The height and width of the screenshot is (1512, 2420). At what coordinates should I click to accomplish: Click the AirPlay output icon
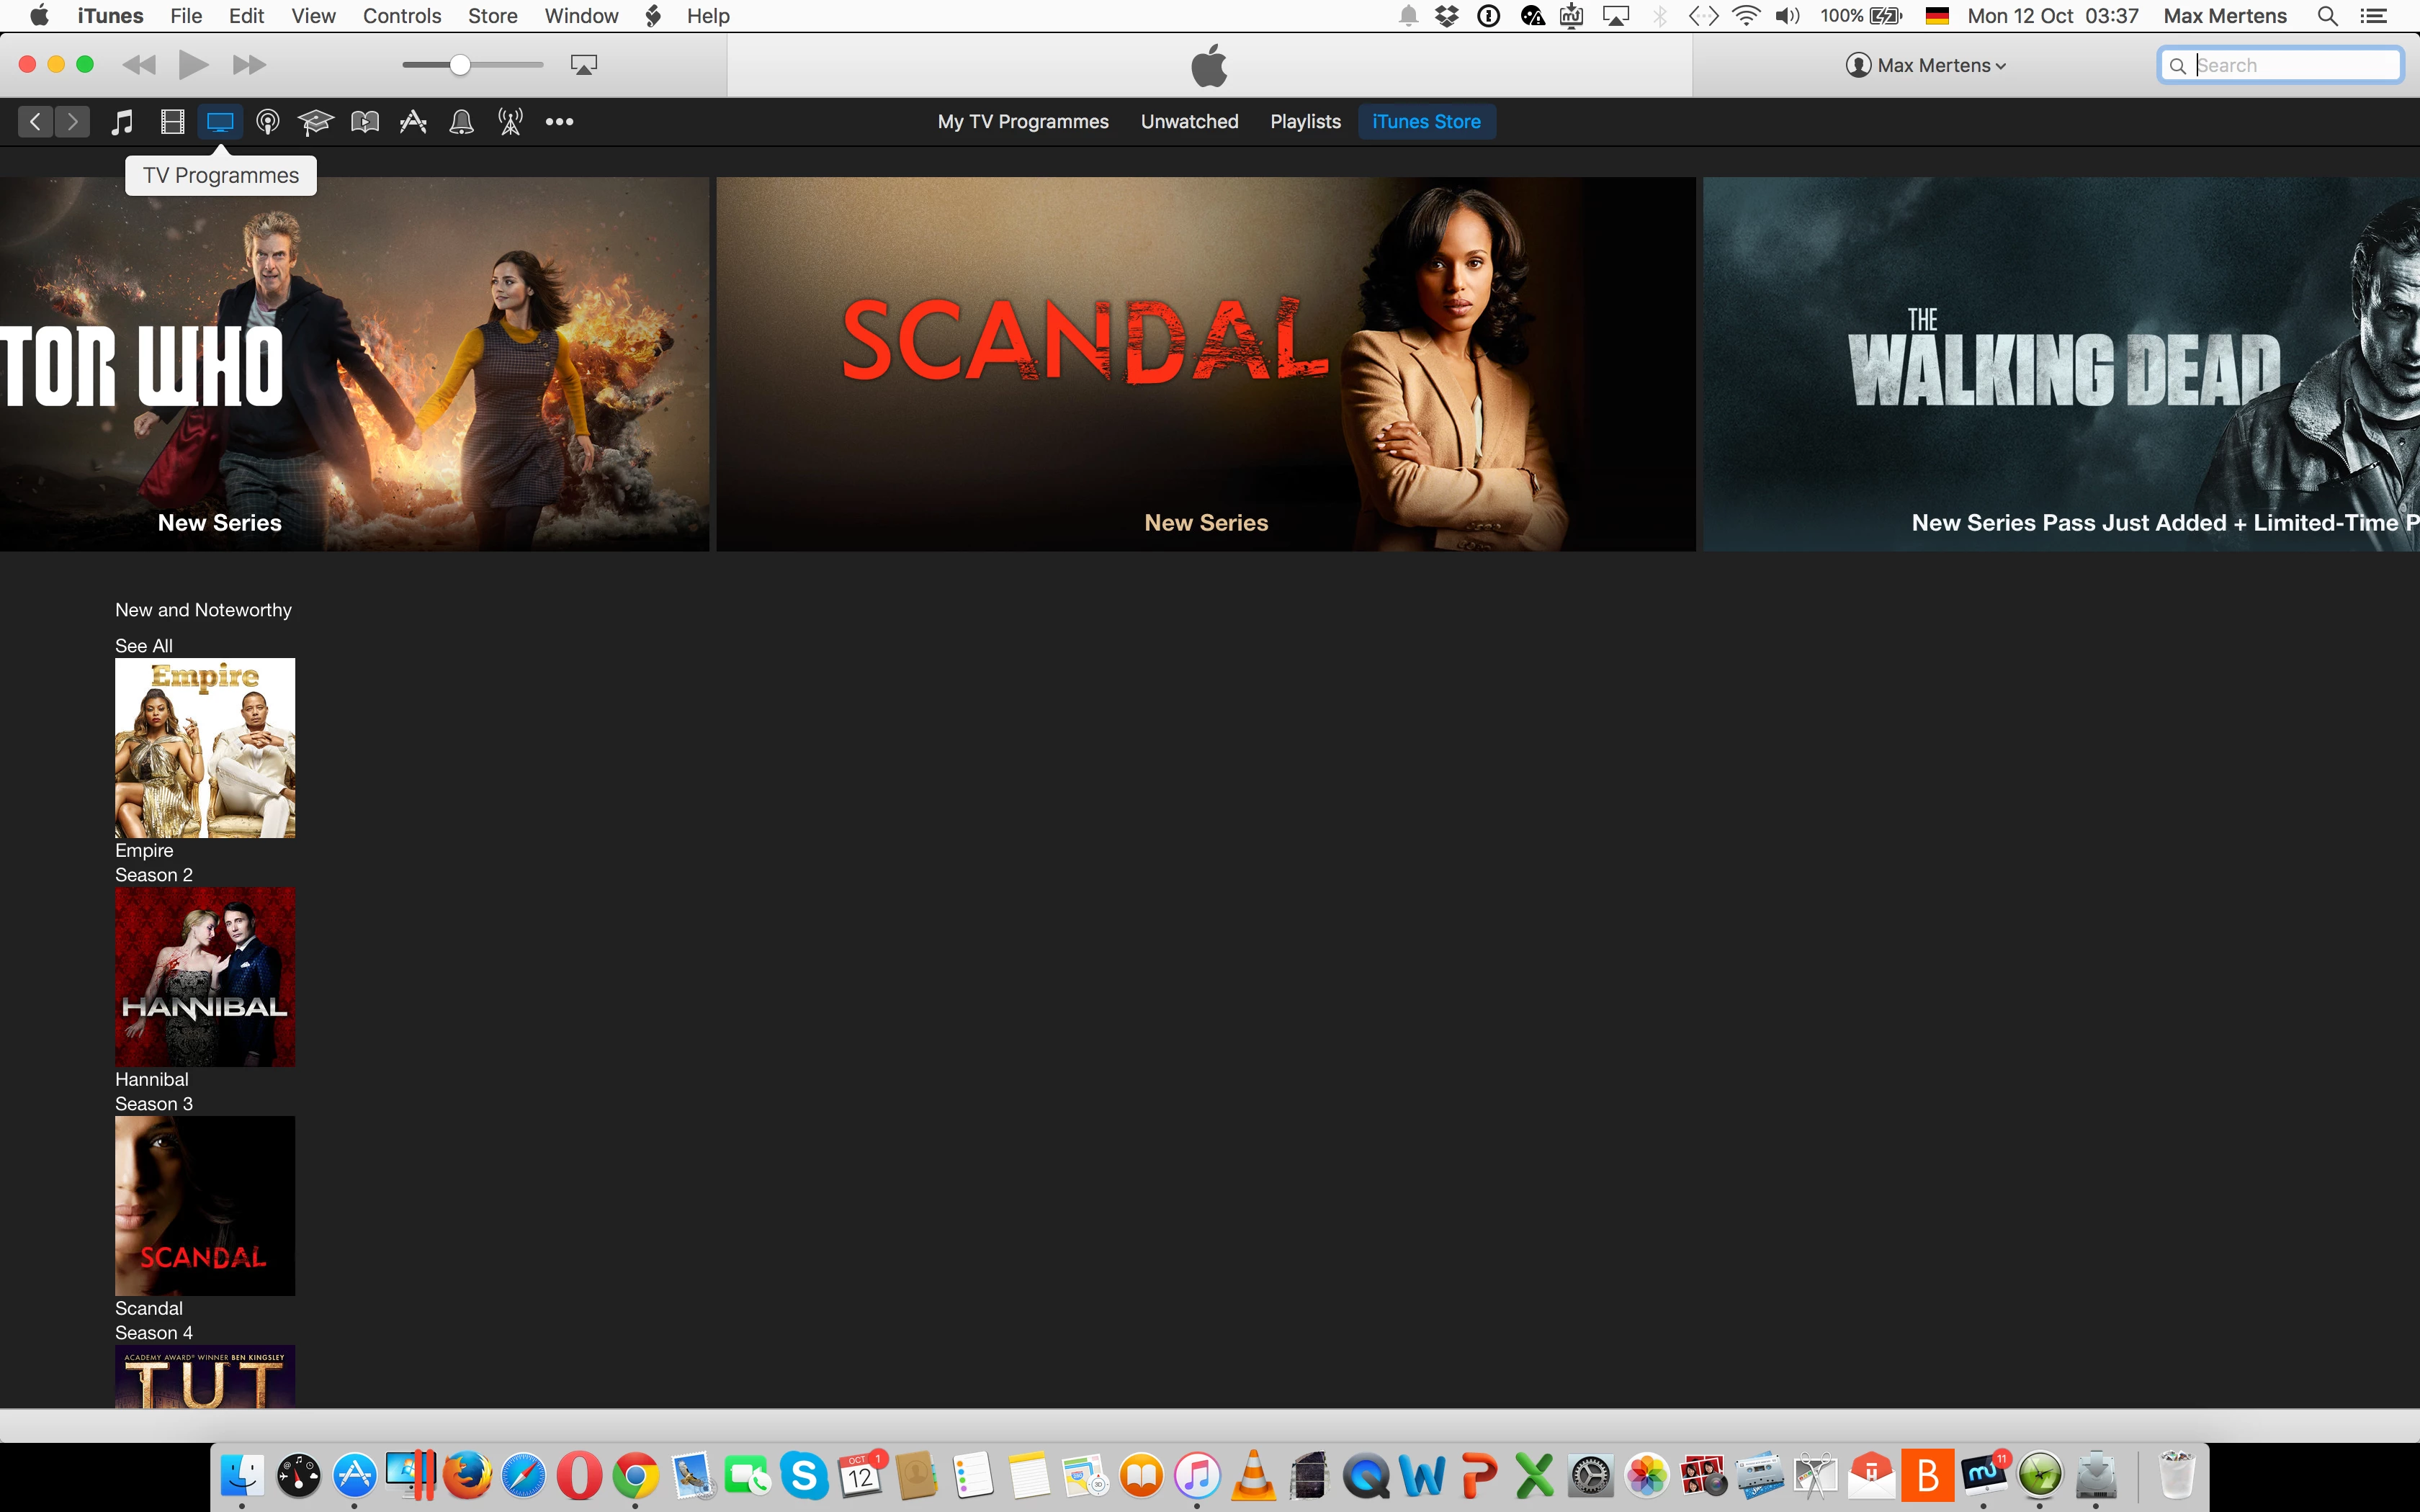(584, 65)
